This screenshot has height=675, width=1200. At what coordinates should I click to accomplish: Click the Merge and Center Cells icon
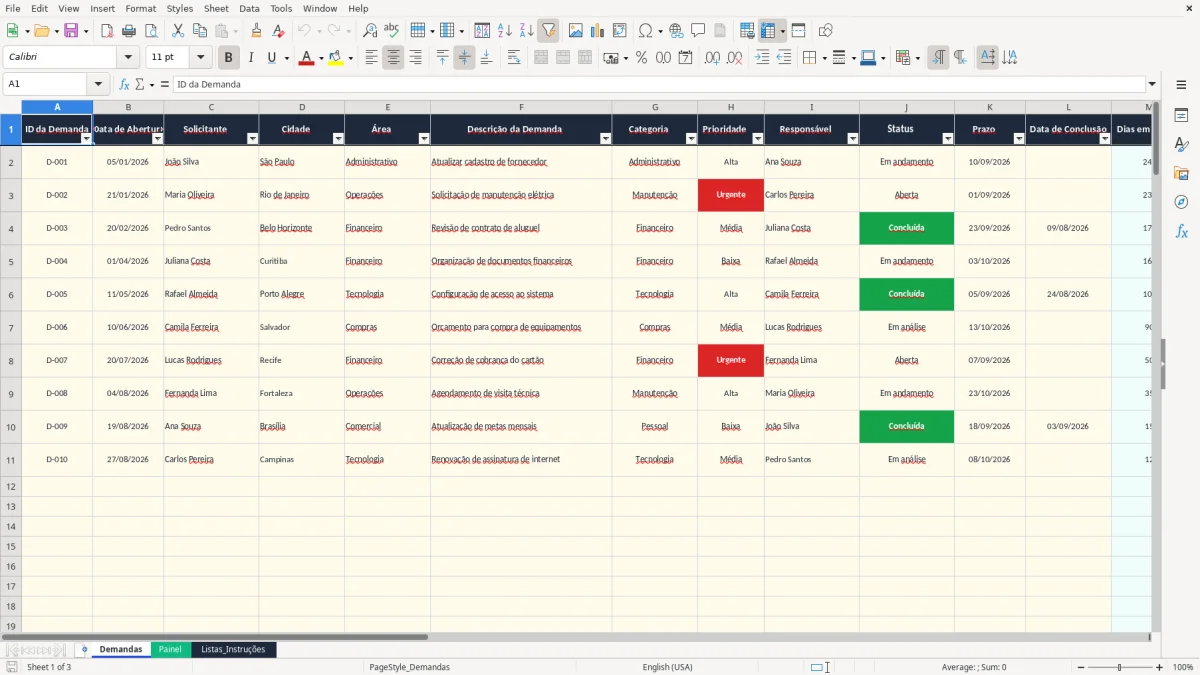(541, 58)
